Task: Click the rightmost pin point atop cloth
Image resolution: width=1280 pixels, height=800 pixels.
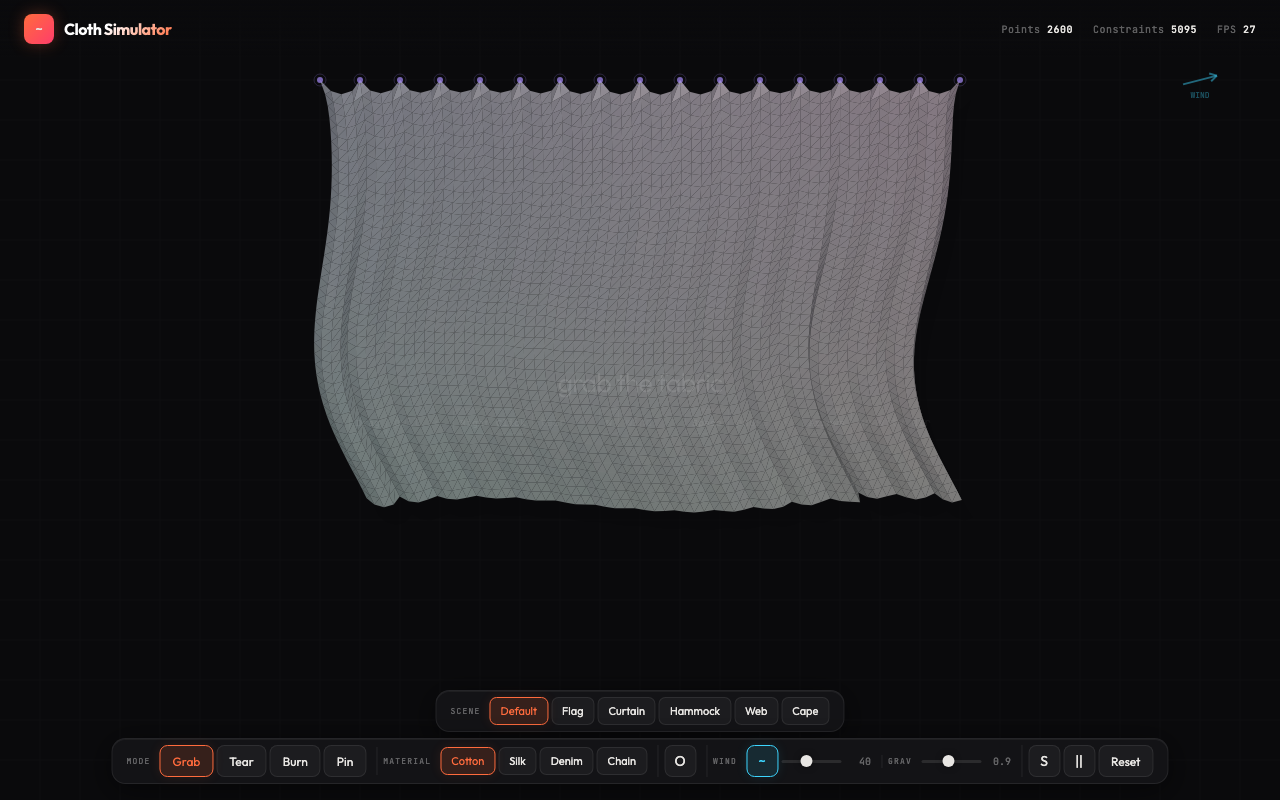Action: point(960,80)
